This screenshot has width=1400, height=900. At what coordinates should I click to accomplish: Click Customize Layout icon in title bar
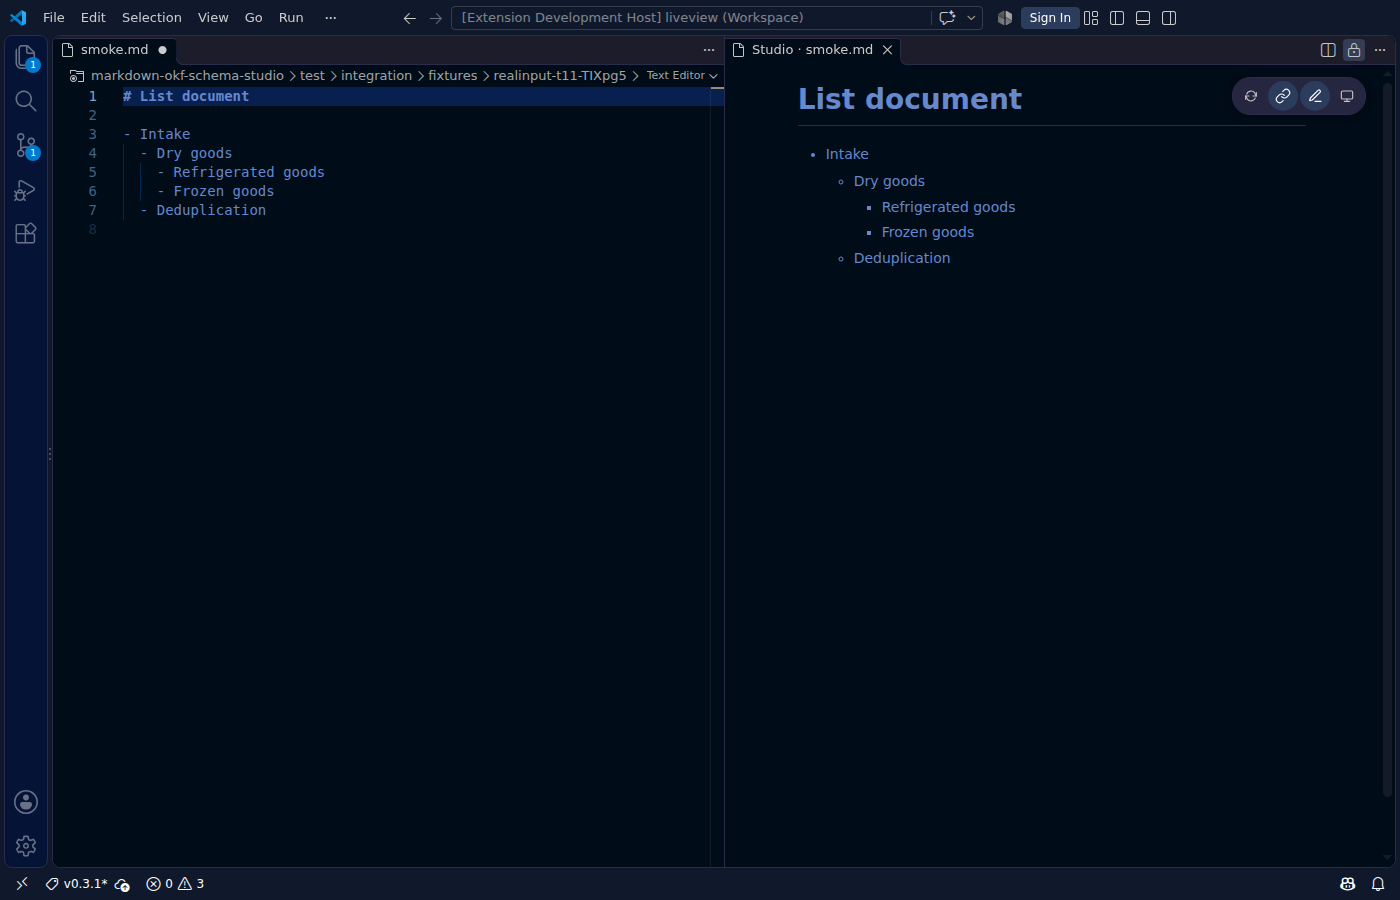click(x=1091, y=18)
